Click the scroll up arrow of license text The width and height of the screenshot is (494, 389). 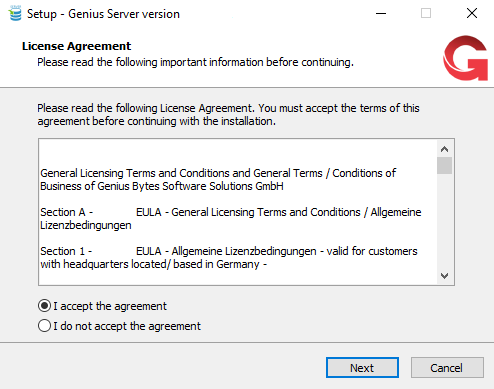(x=444, y=149)
